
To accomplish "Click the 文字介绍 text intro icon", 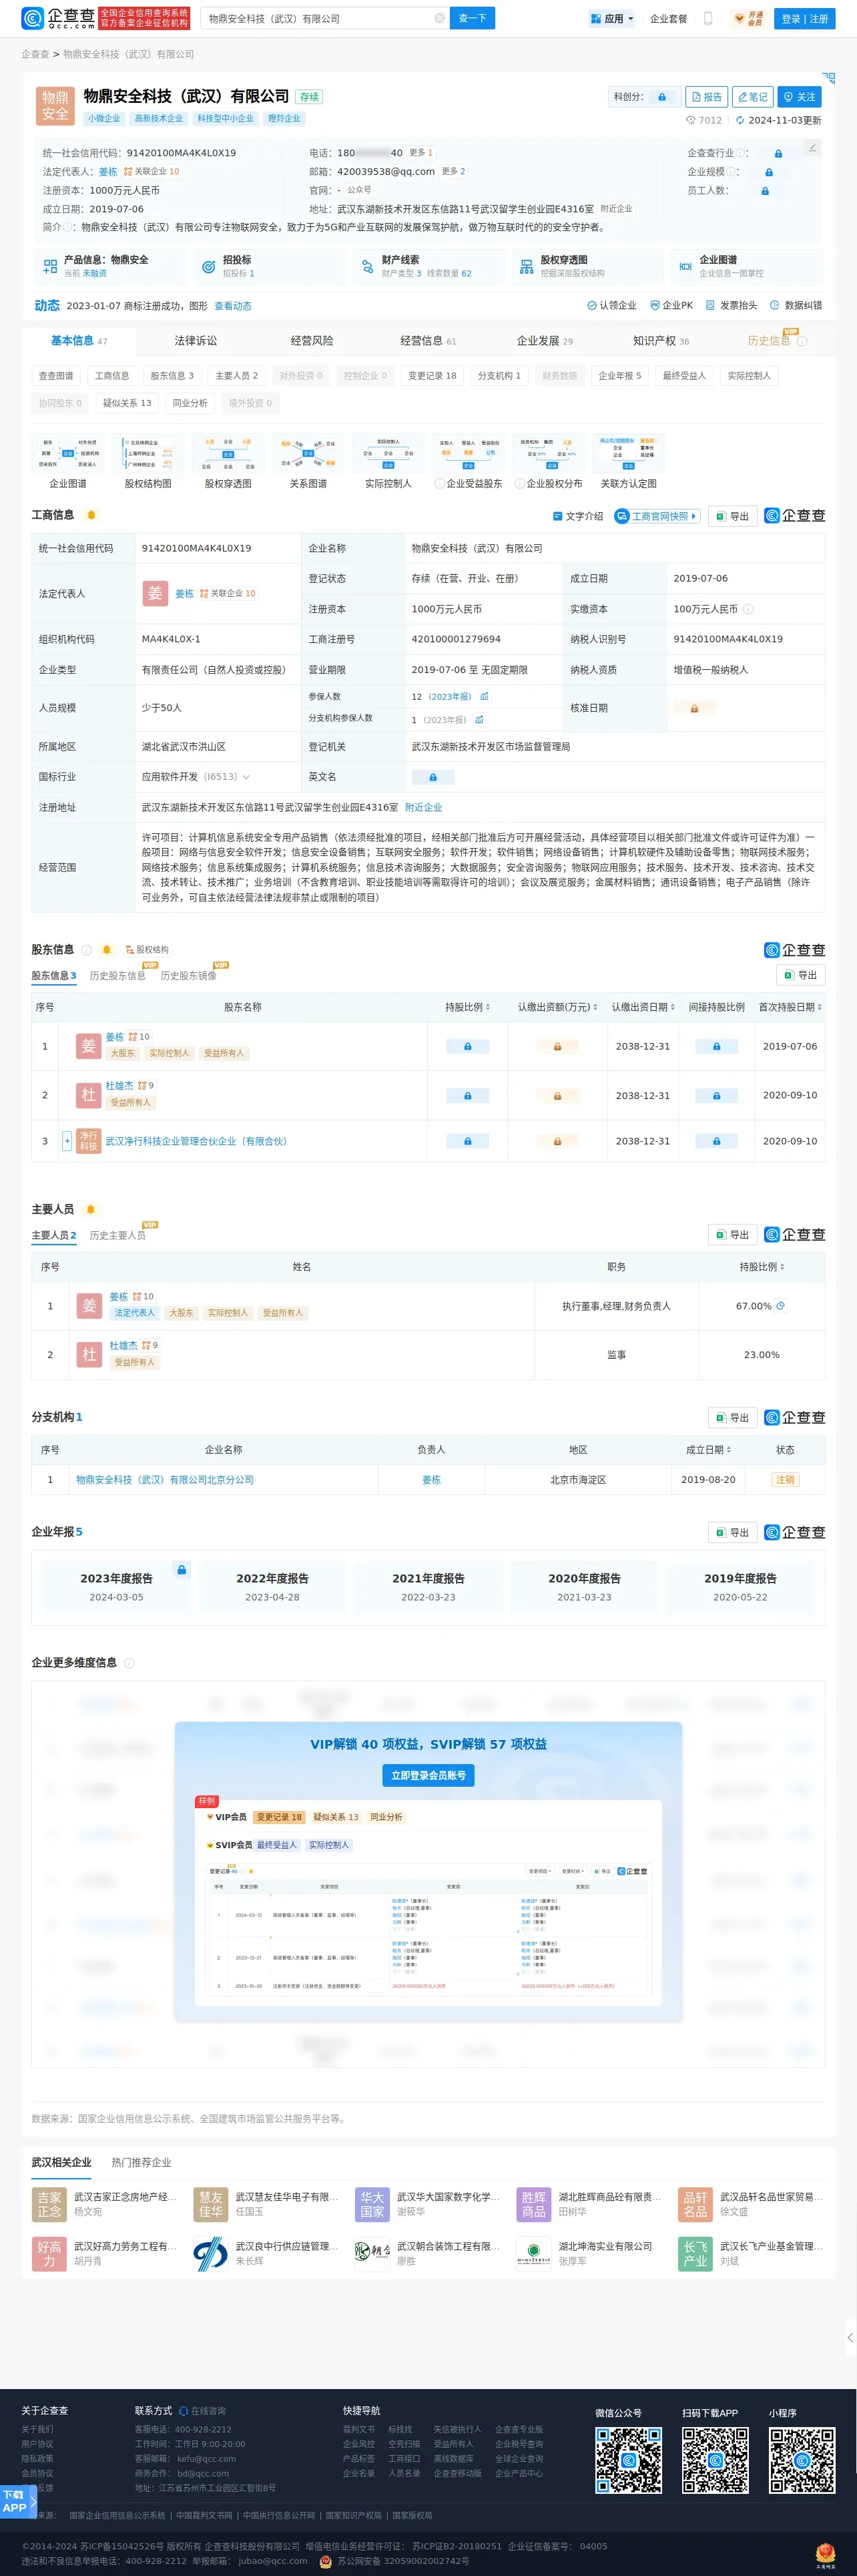I will 578,516.
